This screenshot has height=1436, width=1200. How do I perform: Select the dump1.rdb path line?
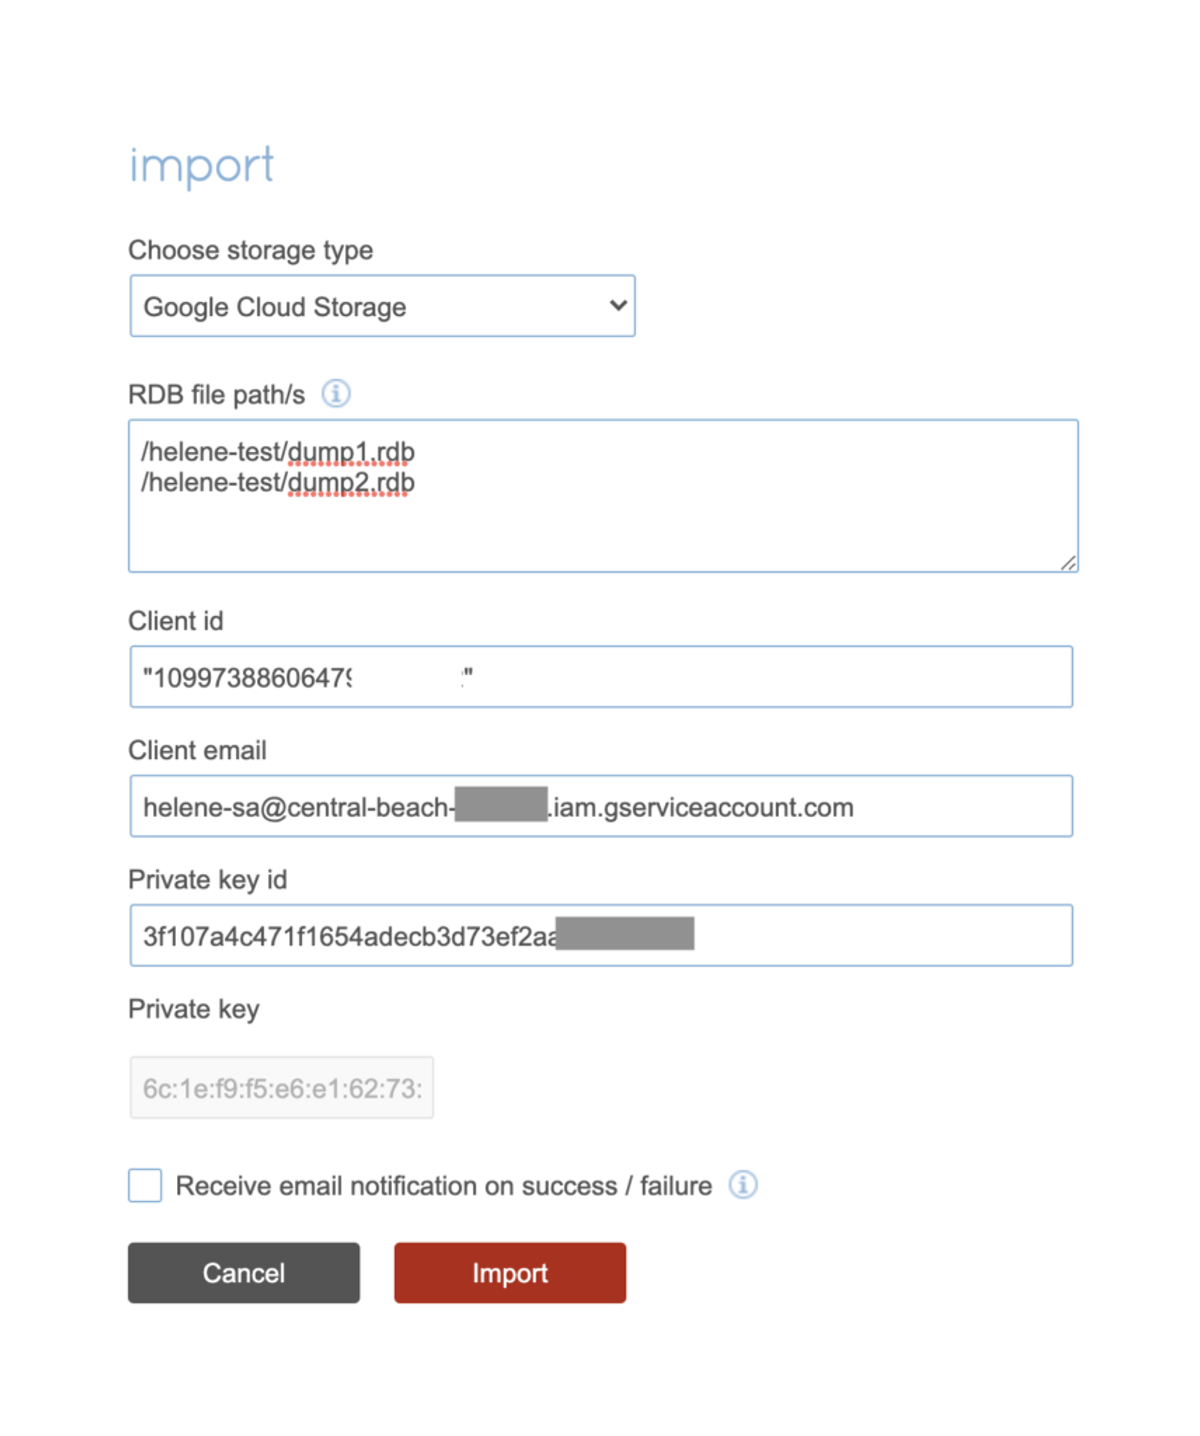point(278,451)
